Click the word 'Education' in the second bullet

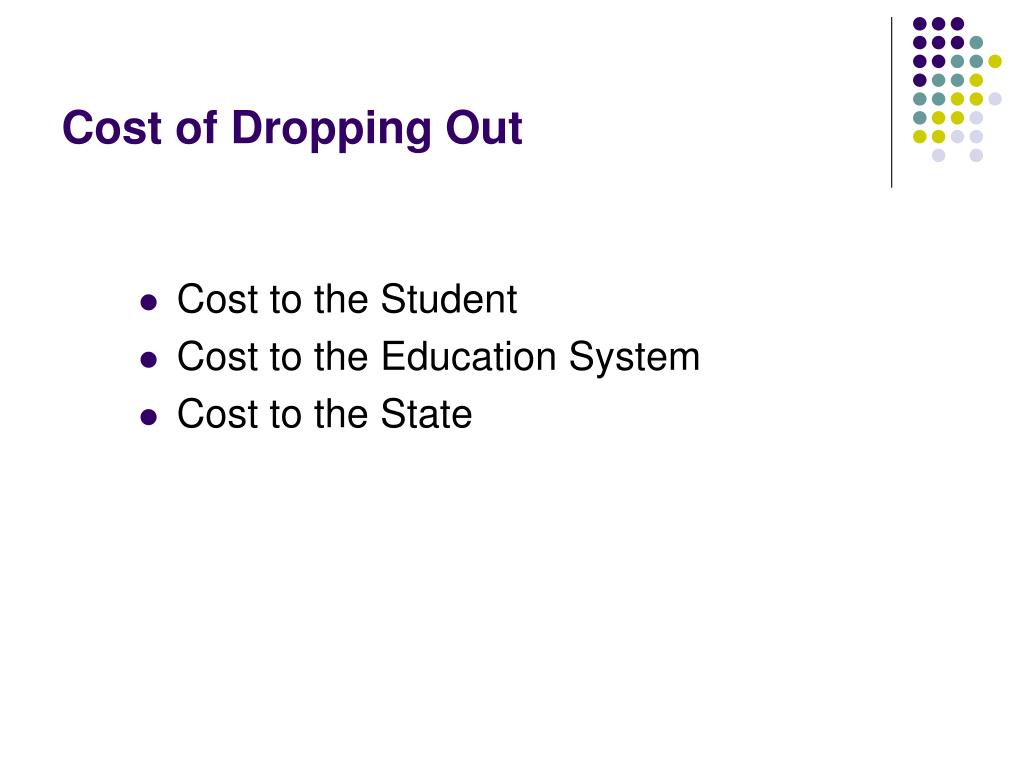point(468,357)
